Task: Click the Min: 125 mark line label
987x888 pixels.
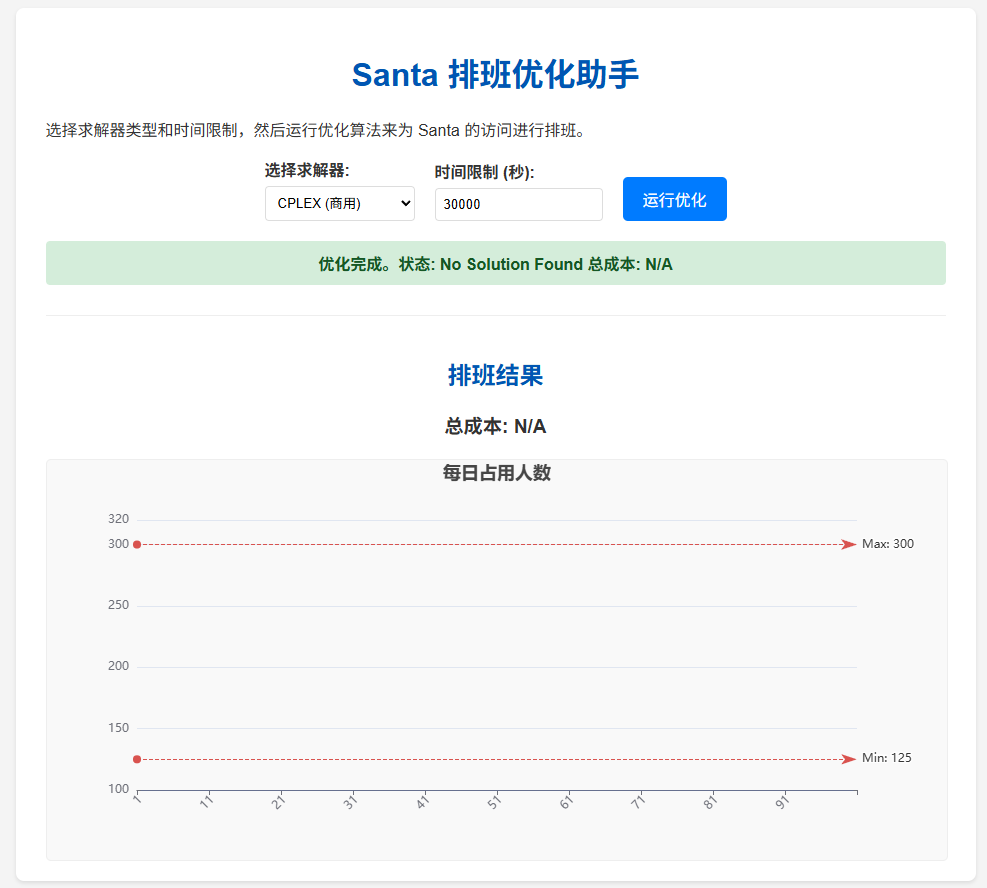Action: click(x=886, y=758)
